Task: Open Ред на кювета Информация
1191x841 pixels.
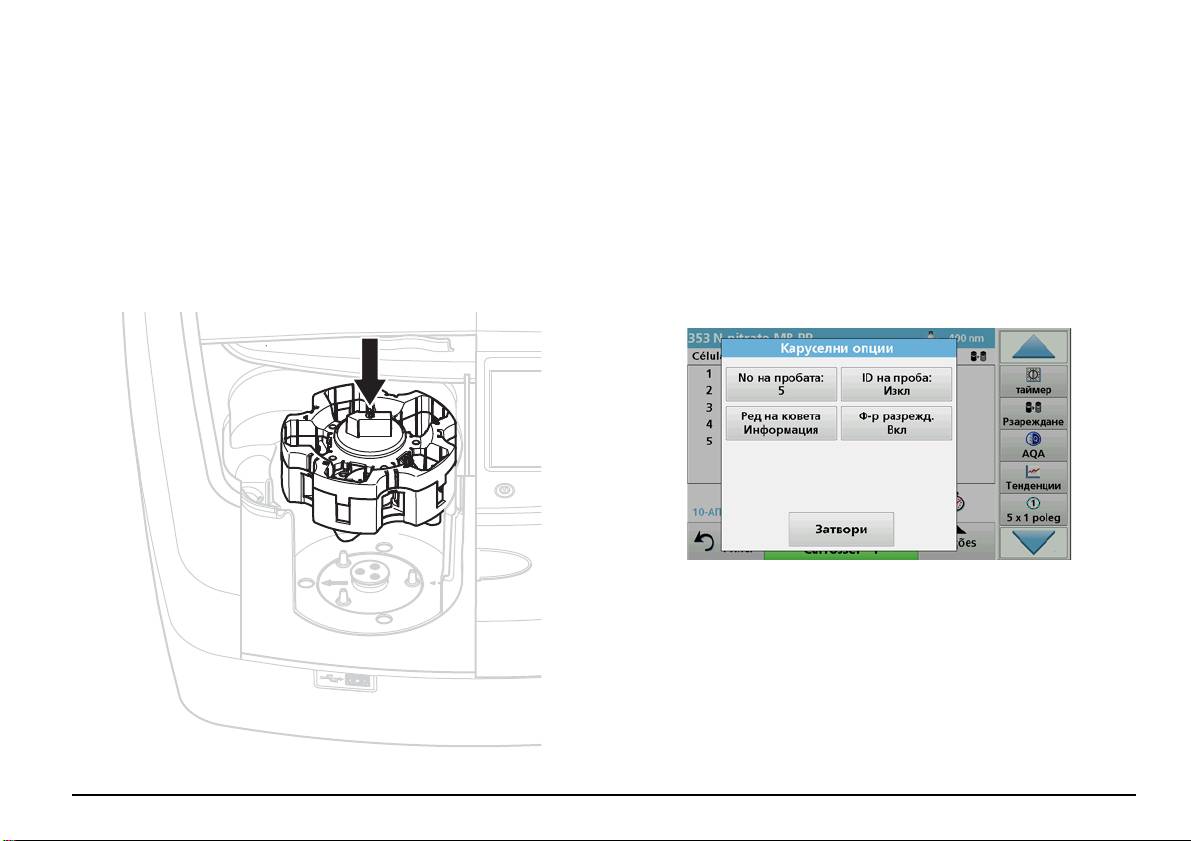Action: point(781,424)
